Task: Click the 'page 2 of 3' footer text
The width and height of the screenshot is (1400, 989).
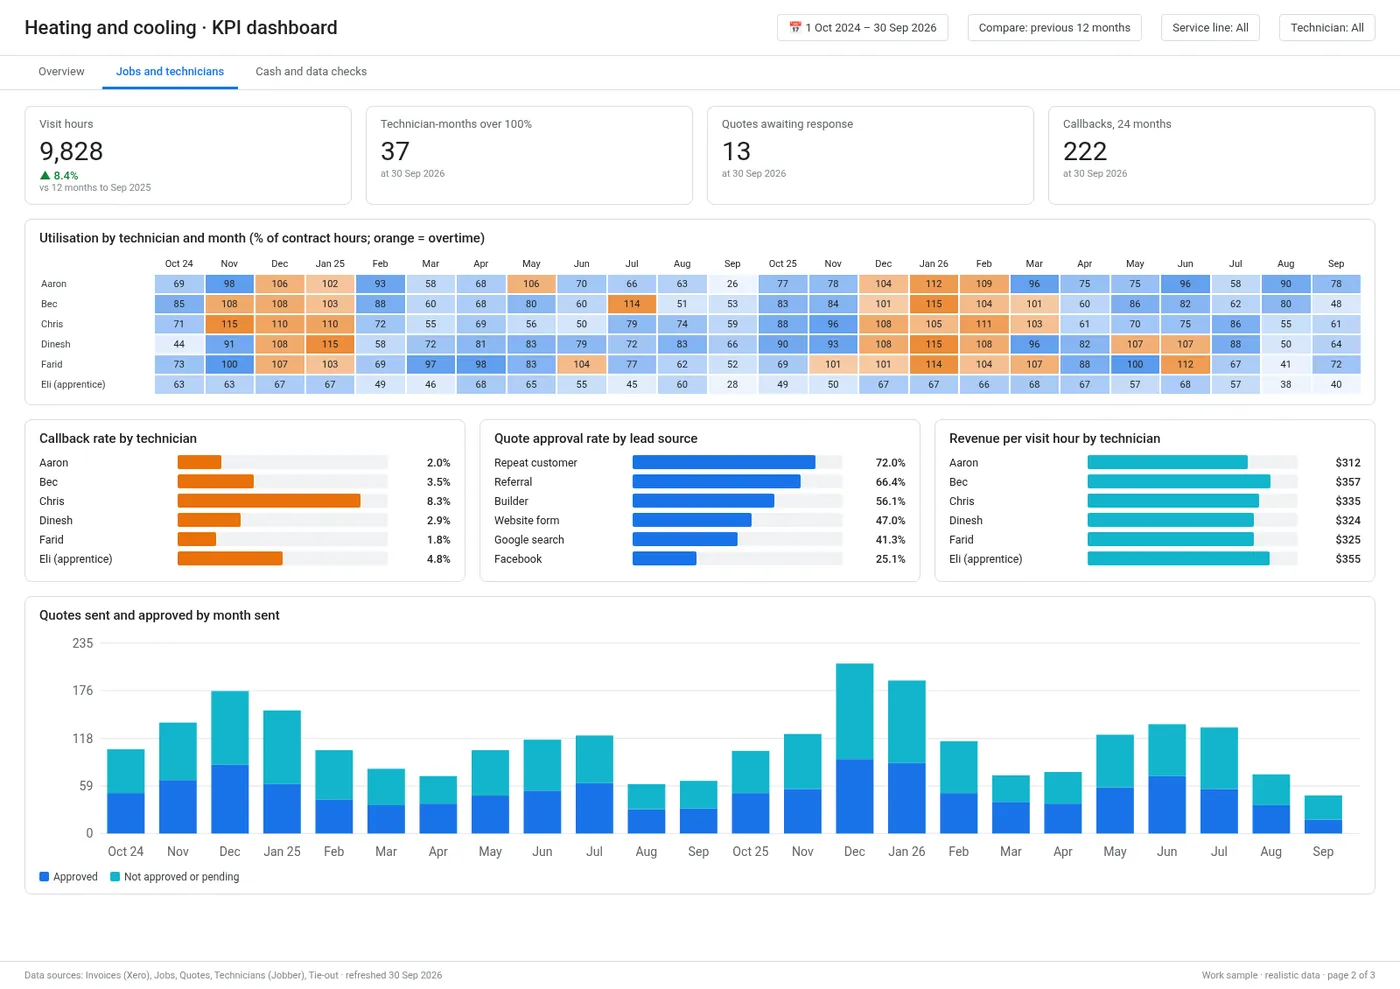Action: tap(1351, 975)
